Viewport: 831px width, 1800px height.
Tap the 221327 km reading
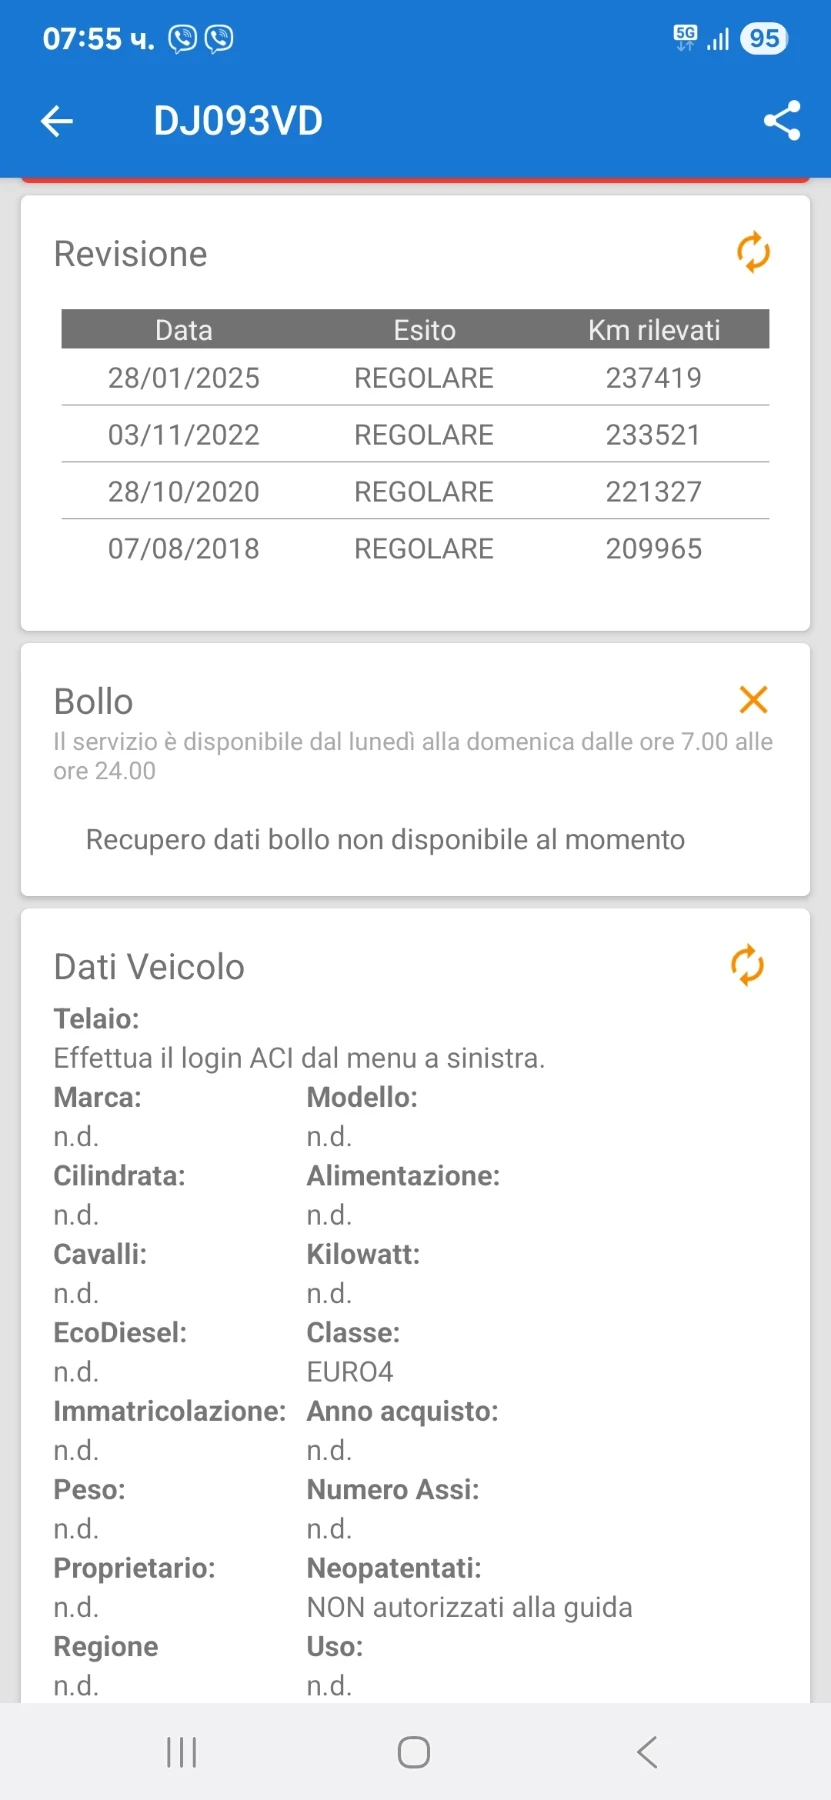[653, 492]
